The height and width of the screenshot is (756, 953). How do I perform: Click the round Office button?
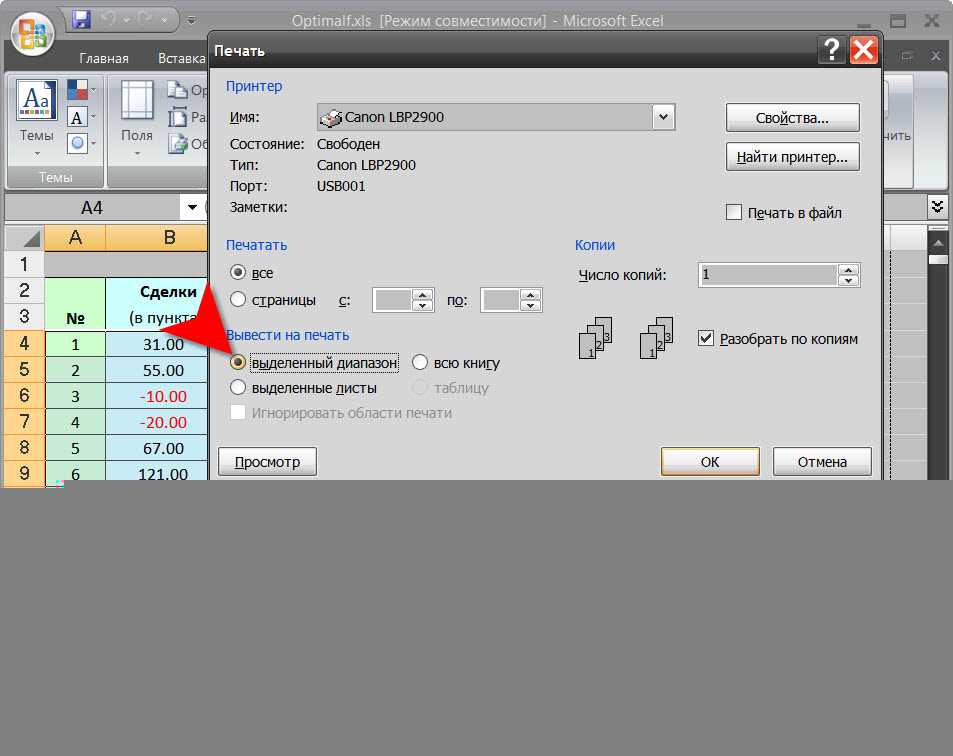tap(32, 34)
